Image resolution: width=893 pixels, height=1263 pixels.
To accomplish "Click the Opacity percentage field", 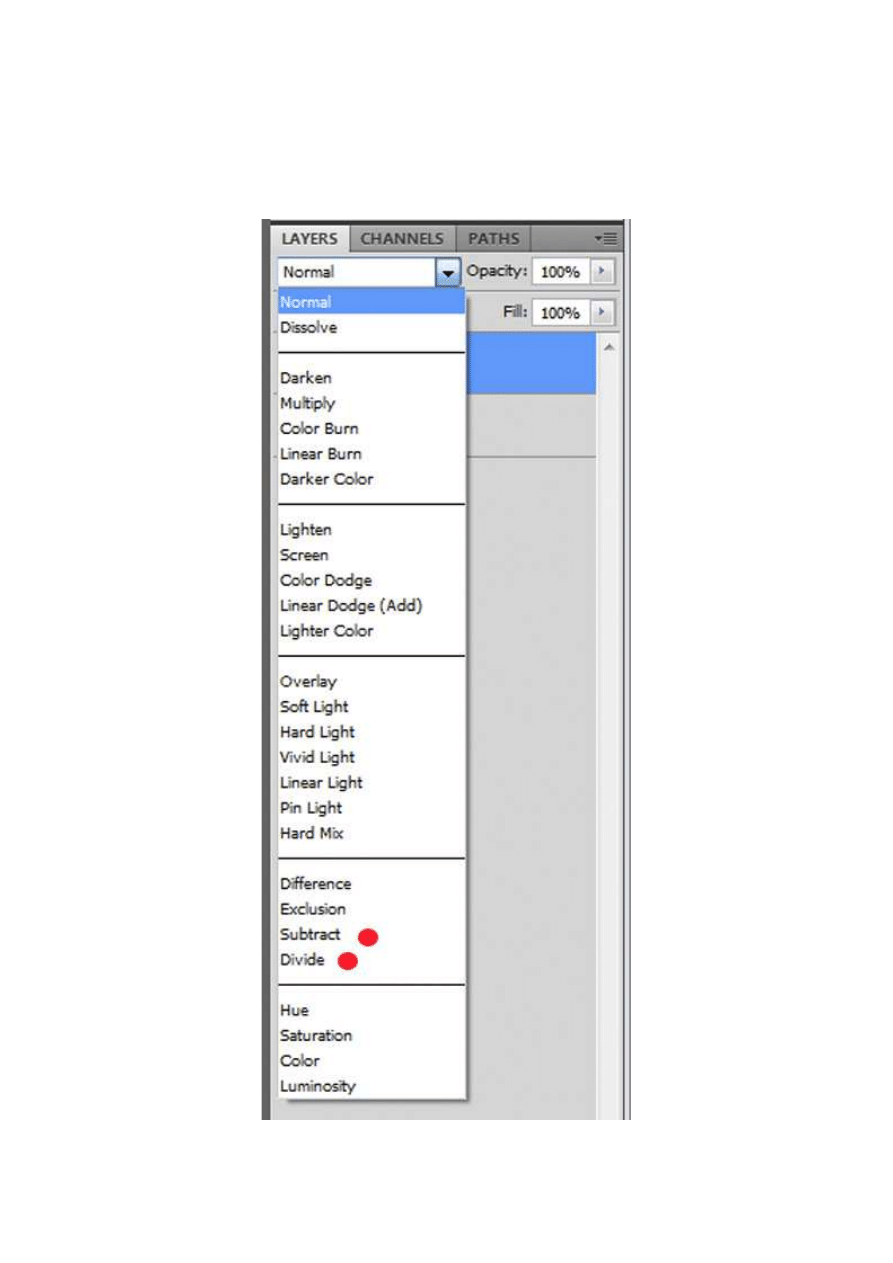I will pyautogui.click(x=560, y=272).
